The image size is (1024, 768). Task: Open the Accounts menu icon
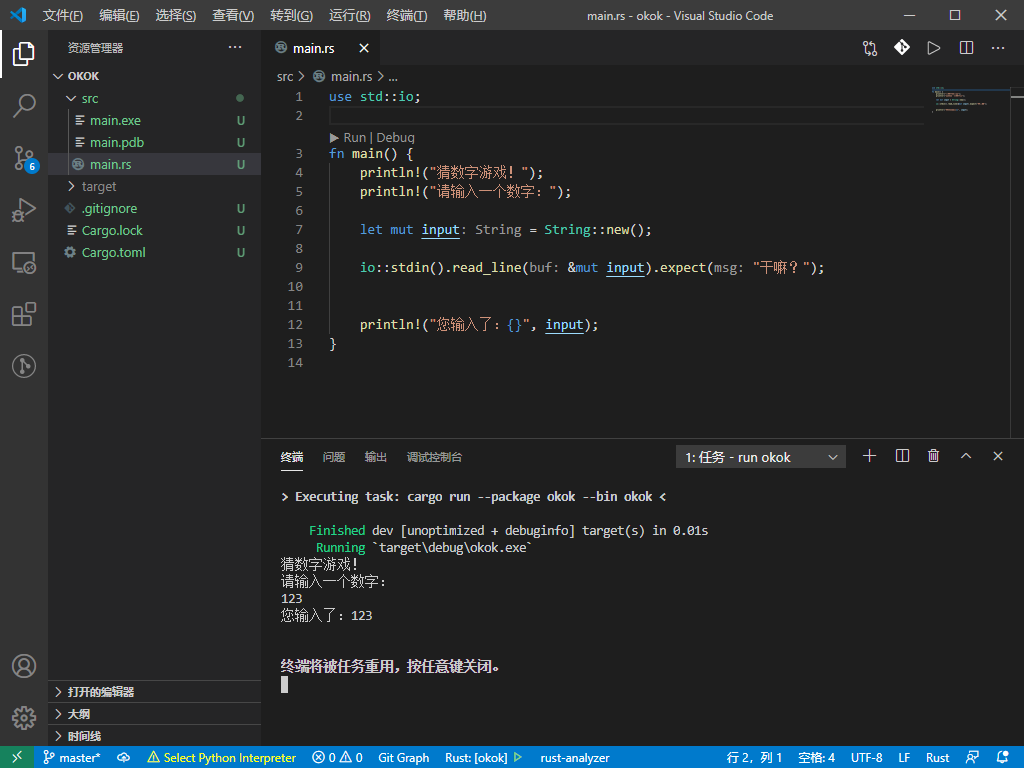pyautogui.click(x=24, y=666)
